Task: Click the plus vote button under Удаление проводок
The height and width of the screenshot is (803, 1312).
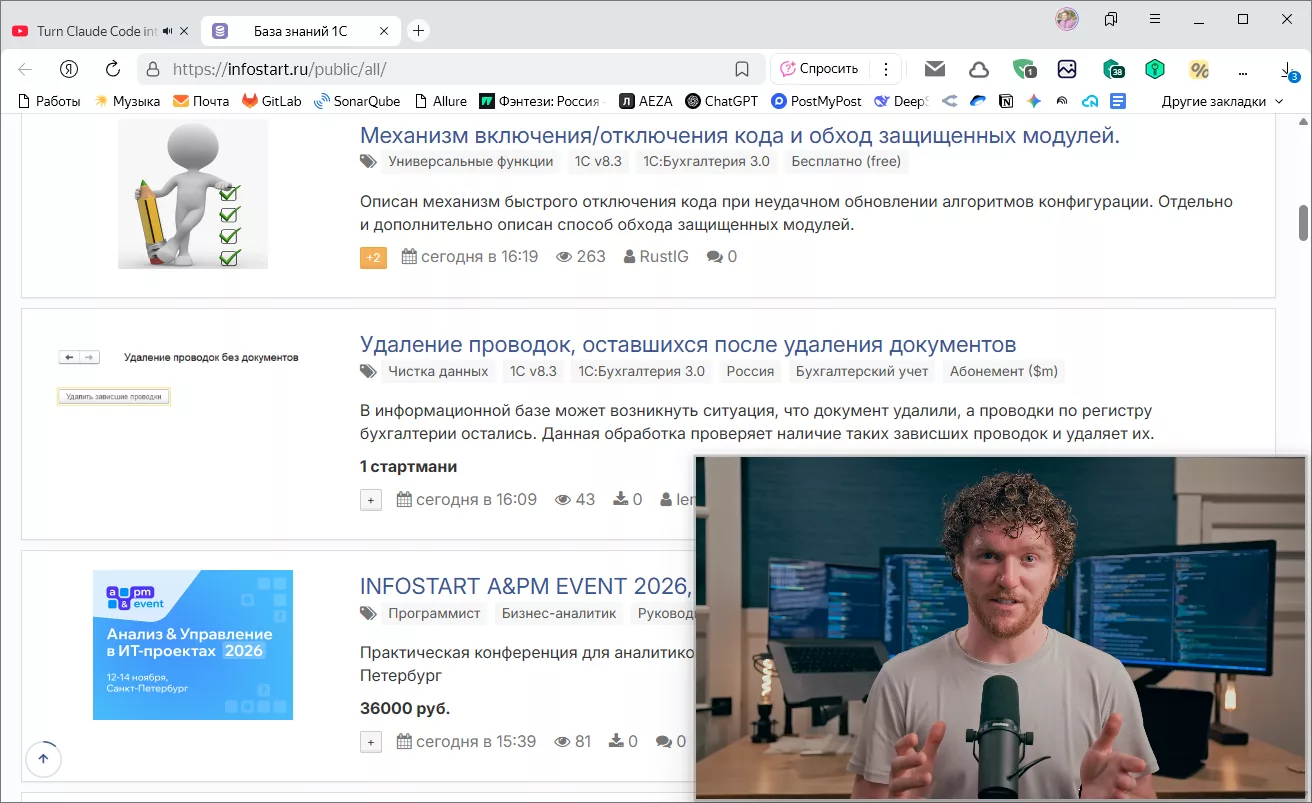Action: (x=371, y=500)
